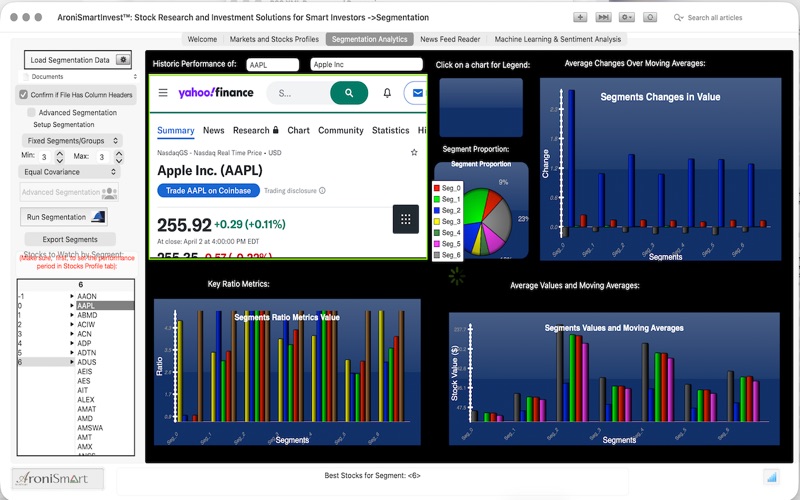Open Fixed Segments/Groups dropdown
This screenshot has height=500, width=800.
point(72,140)
